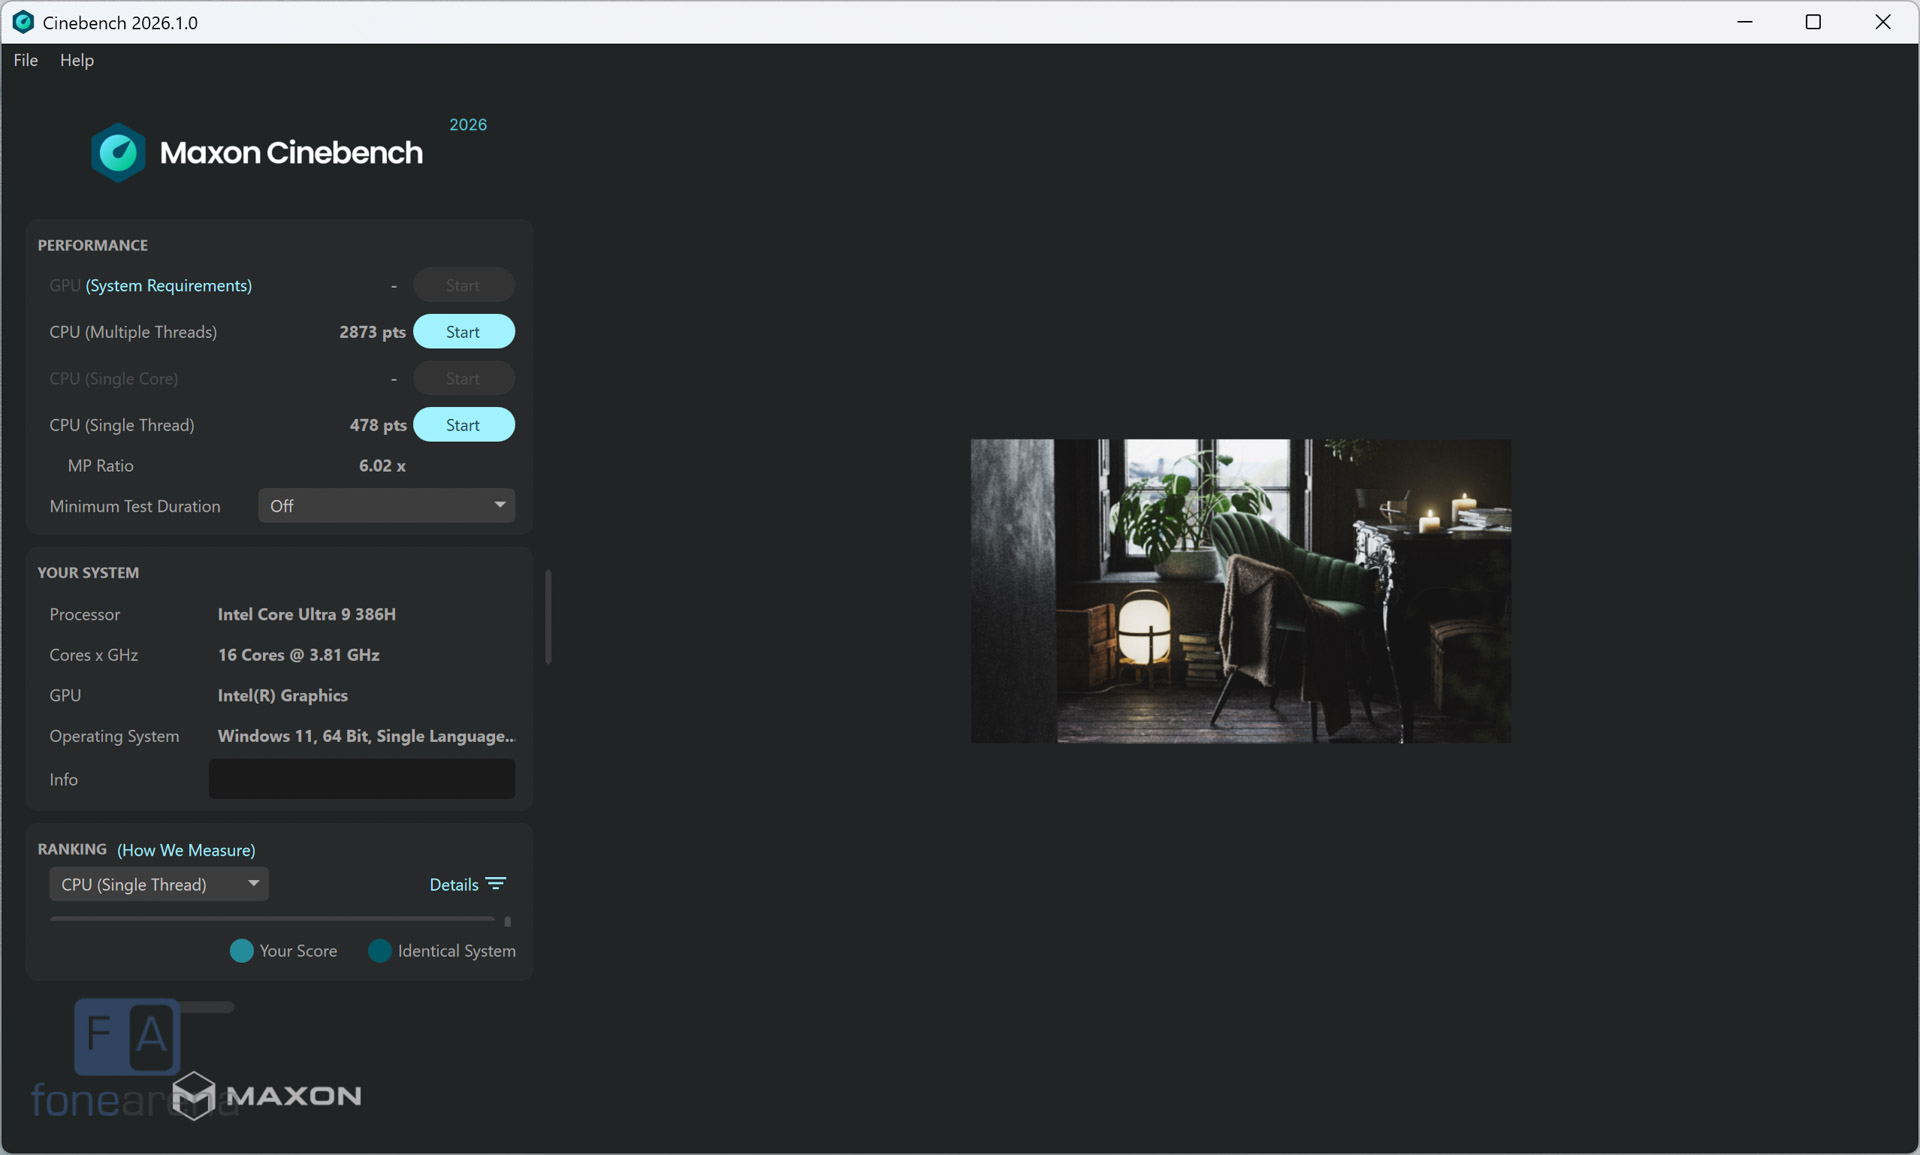Viewport: 1920px width, 1155px height.
Task: Close the Cinebench window
Action: click(1882, 22)
